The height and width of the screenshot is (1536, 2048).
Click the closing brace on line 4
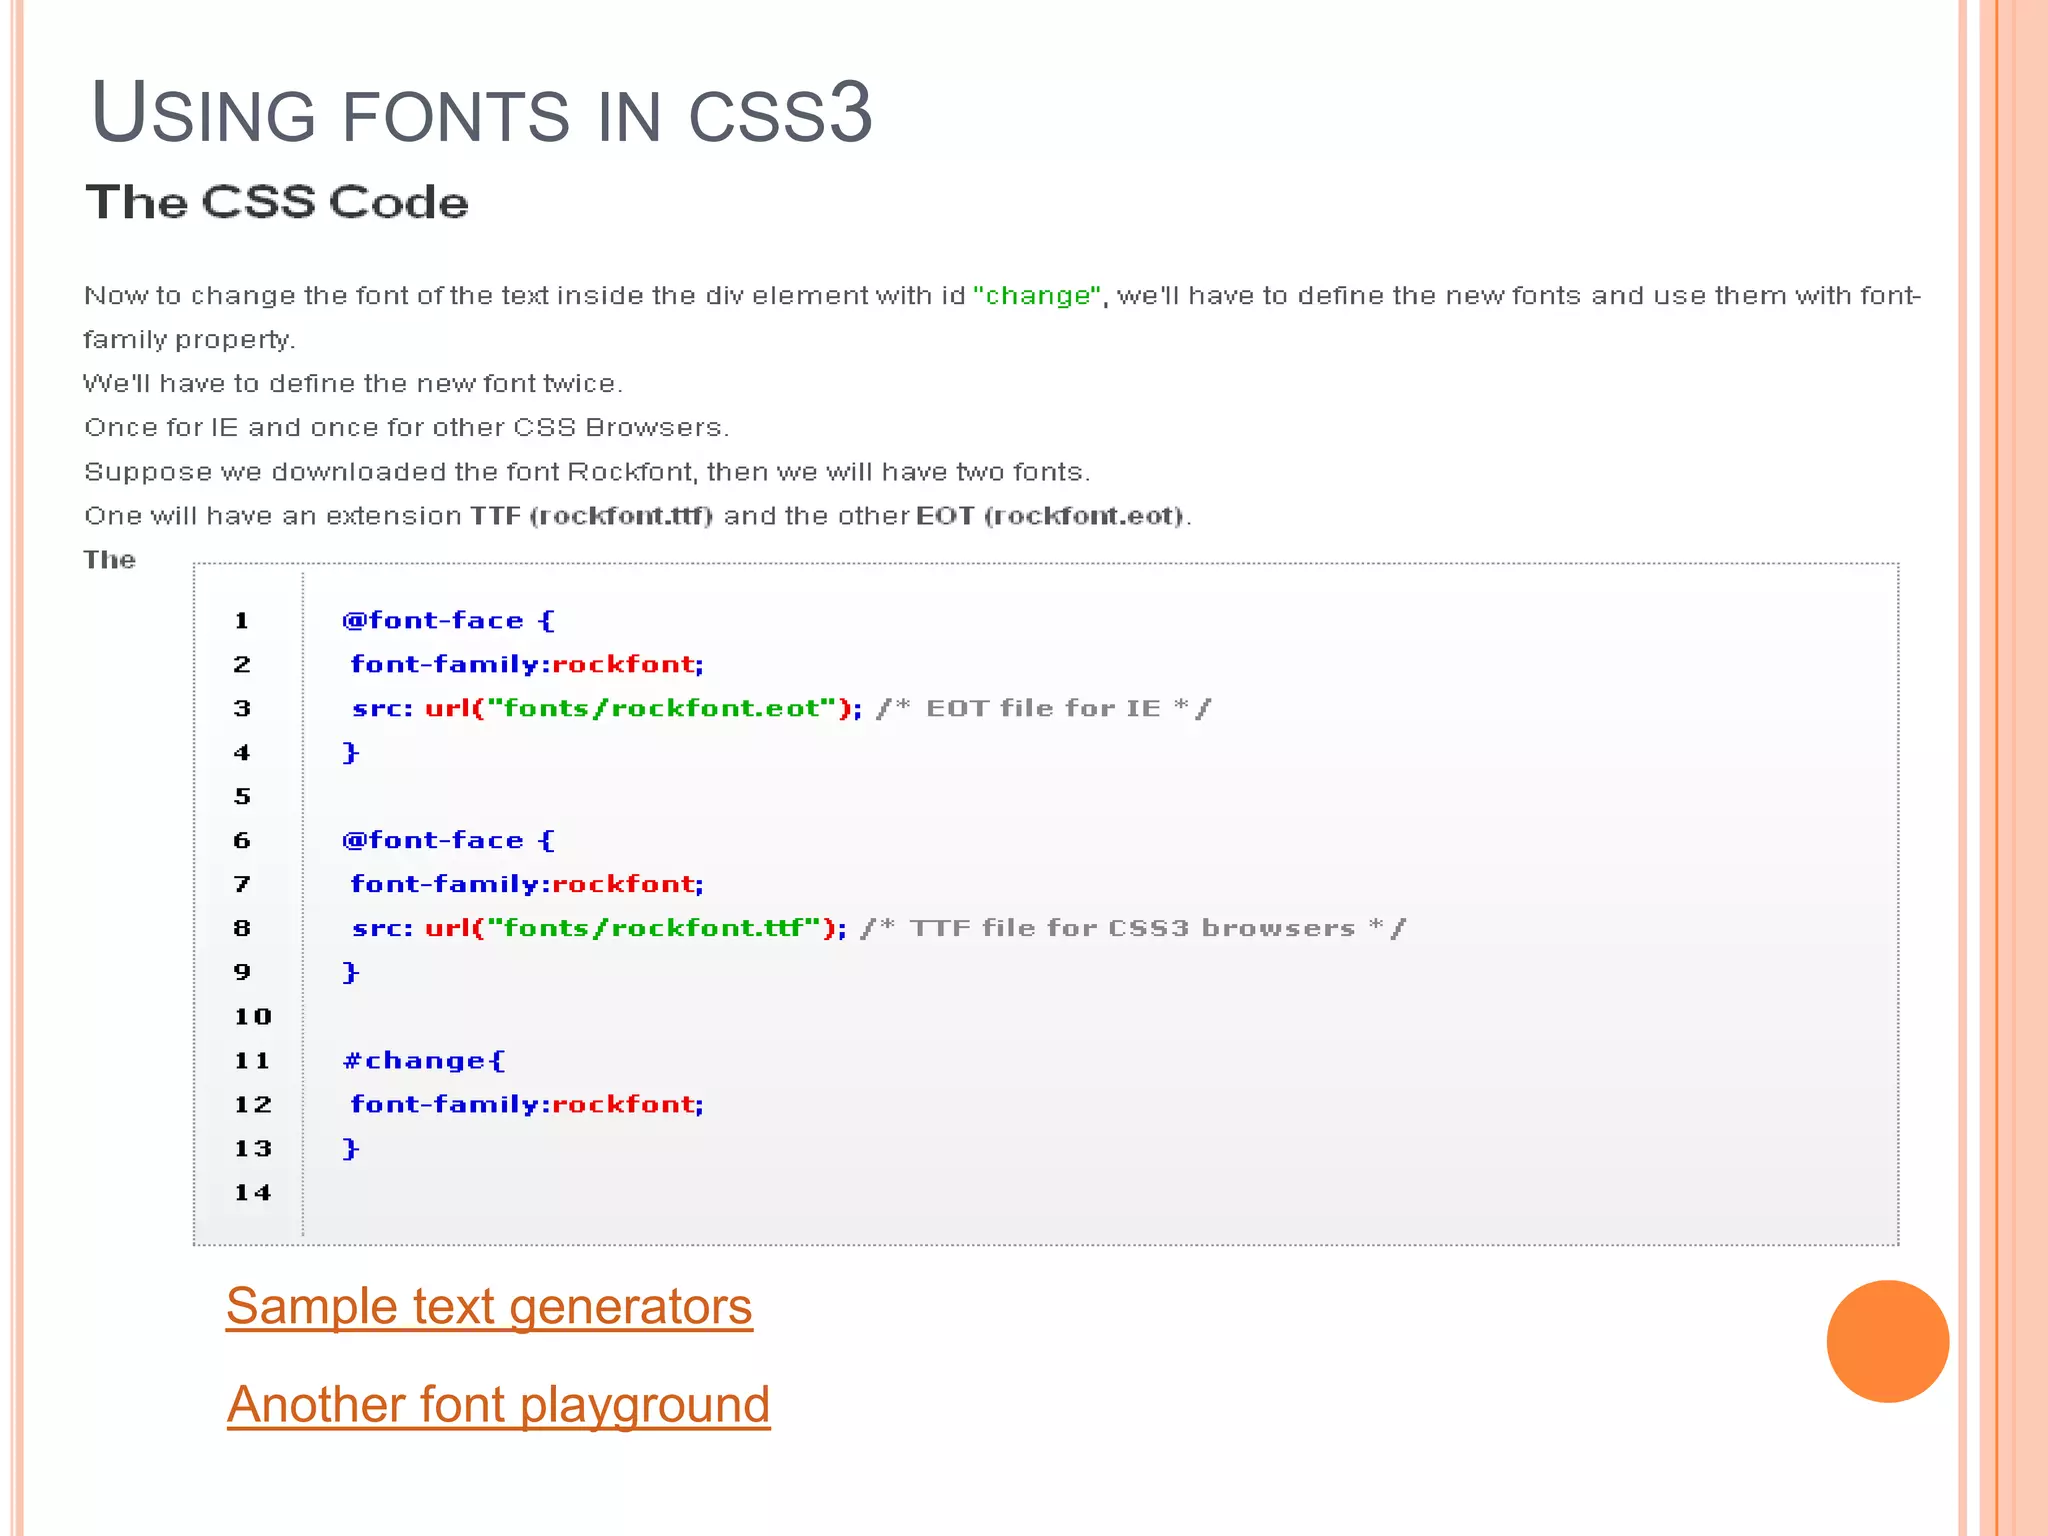[350, 752]
